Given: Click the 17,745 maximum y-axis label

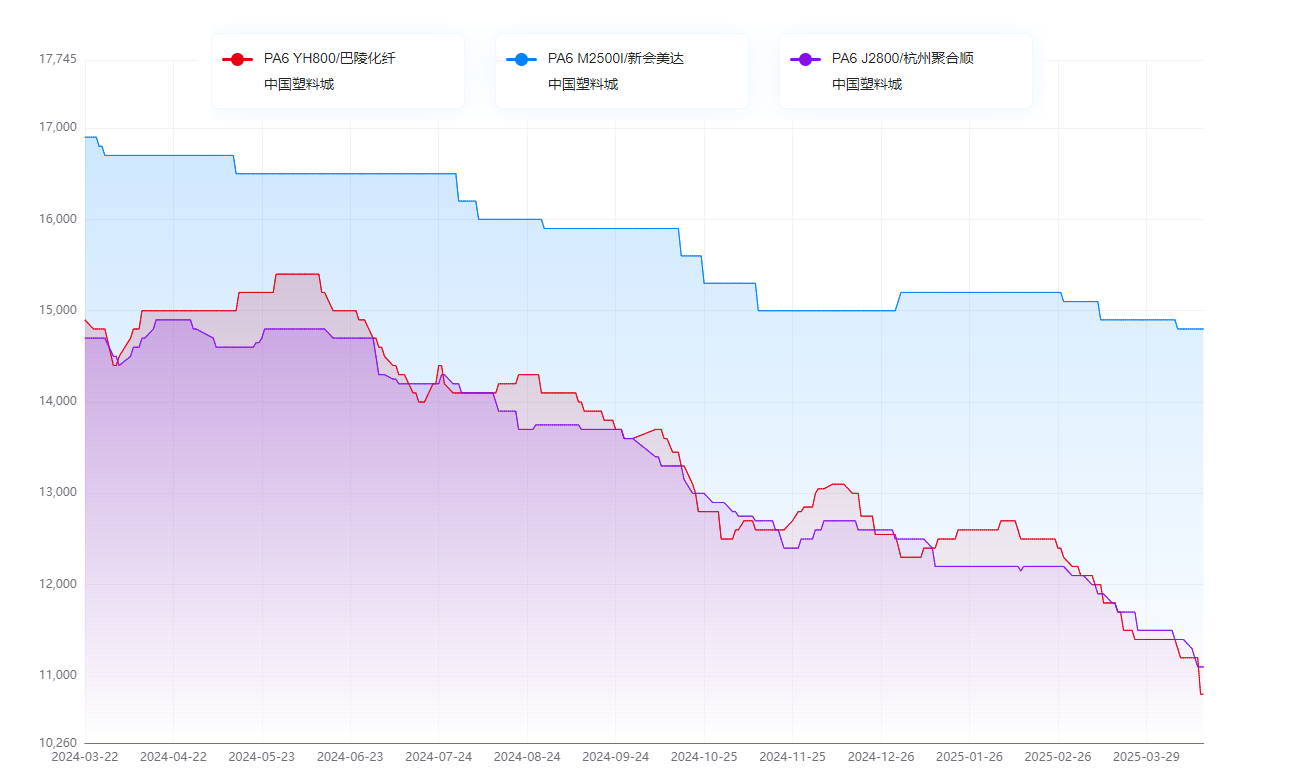Looking at the screenshot, I should click(x=57, y=59).
